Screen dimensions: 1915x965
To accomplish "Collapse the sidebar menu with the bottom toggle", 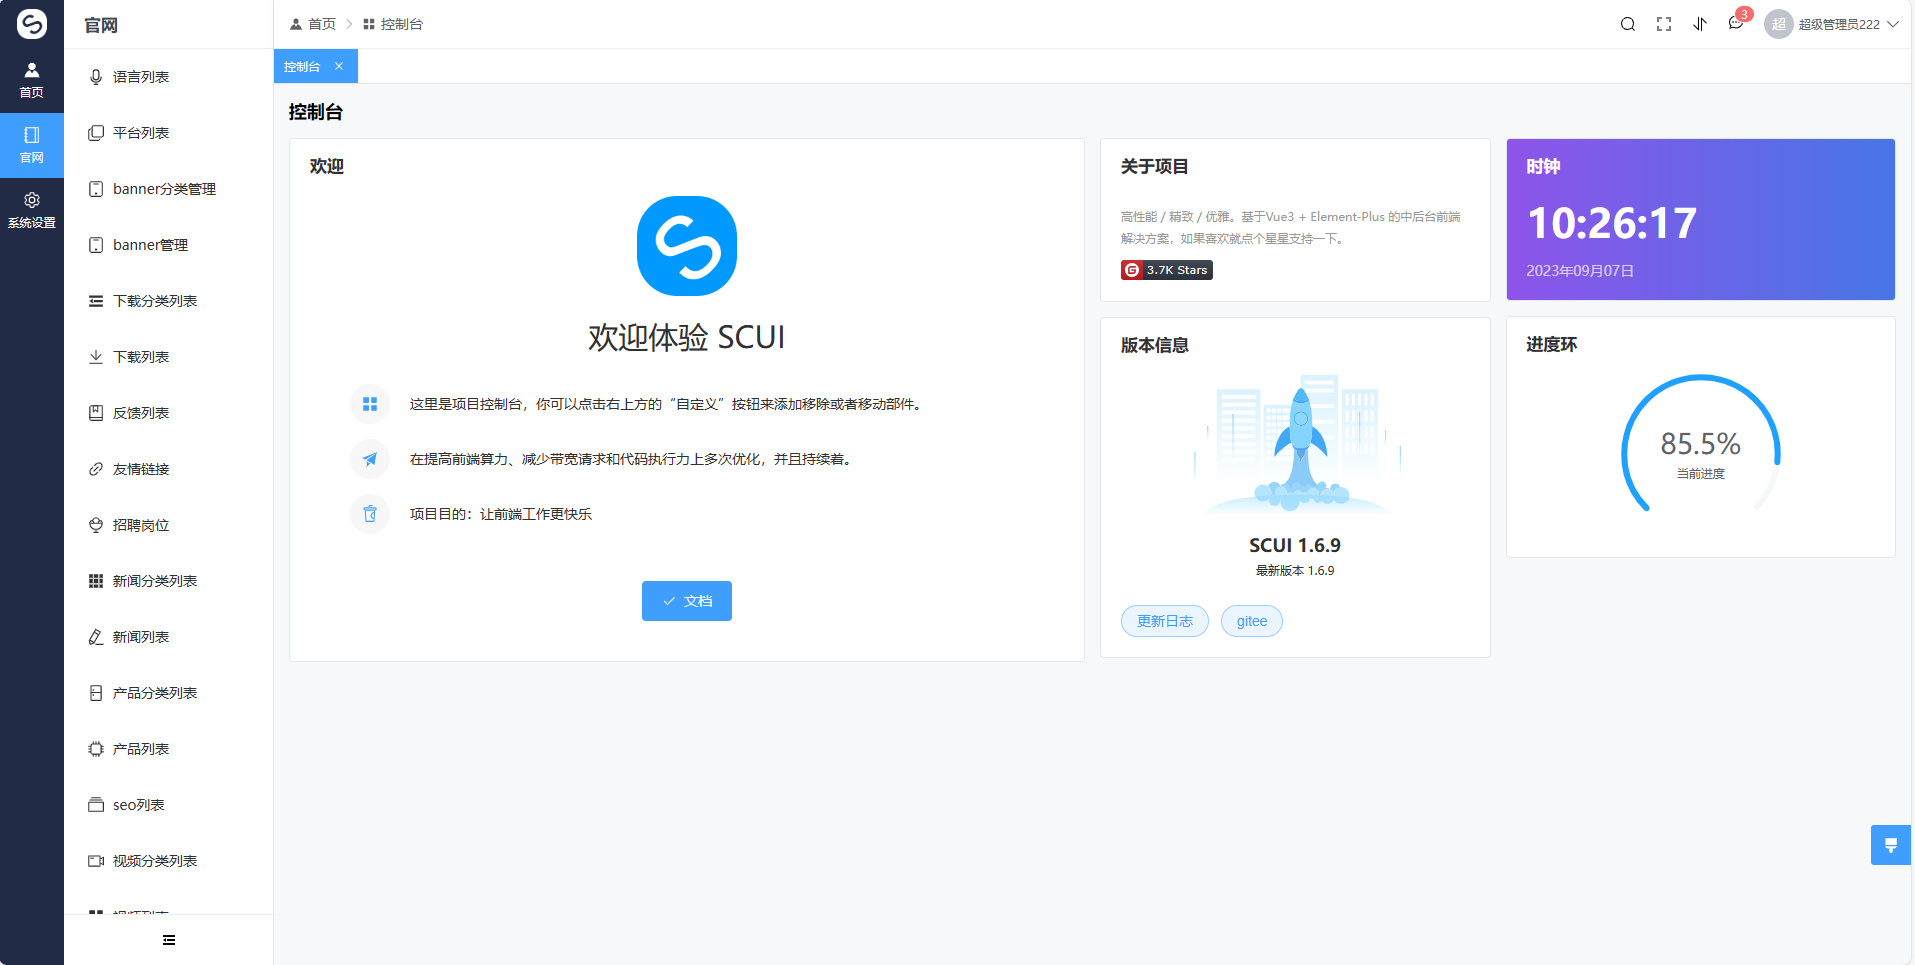I will pos(169,940).
